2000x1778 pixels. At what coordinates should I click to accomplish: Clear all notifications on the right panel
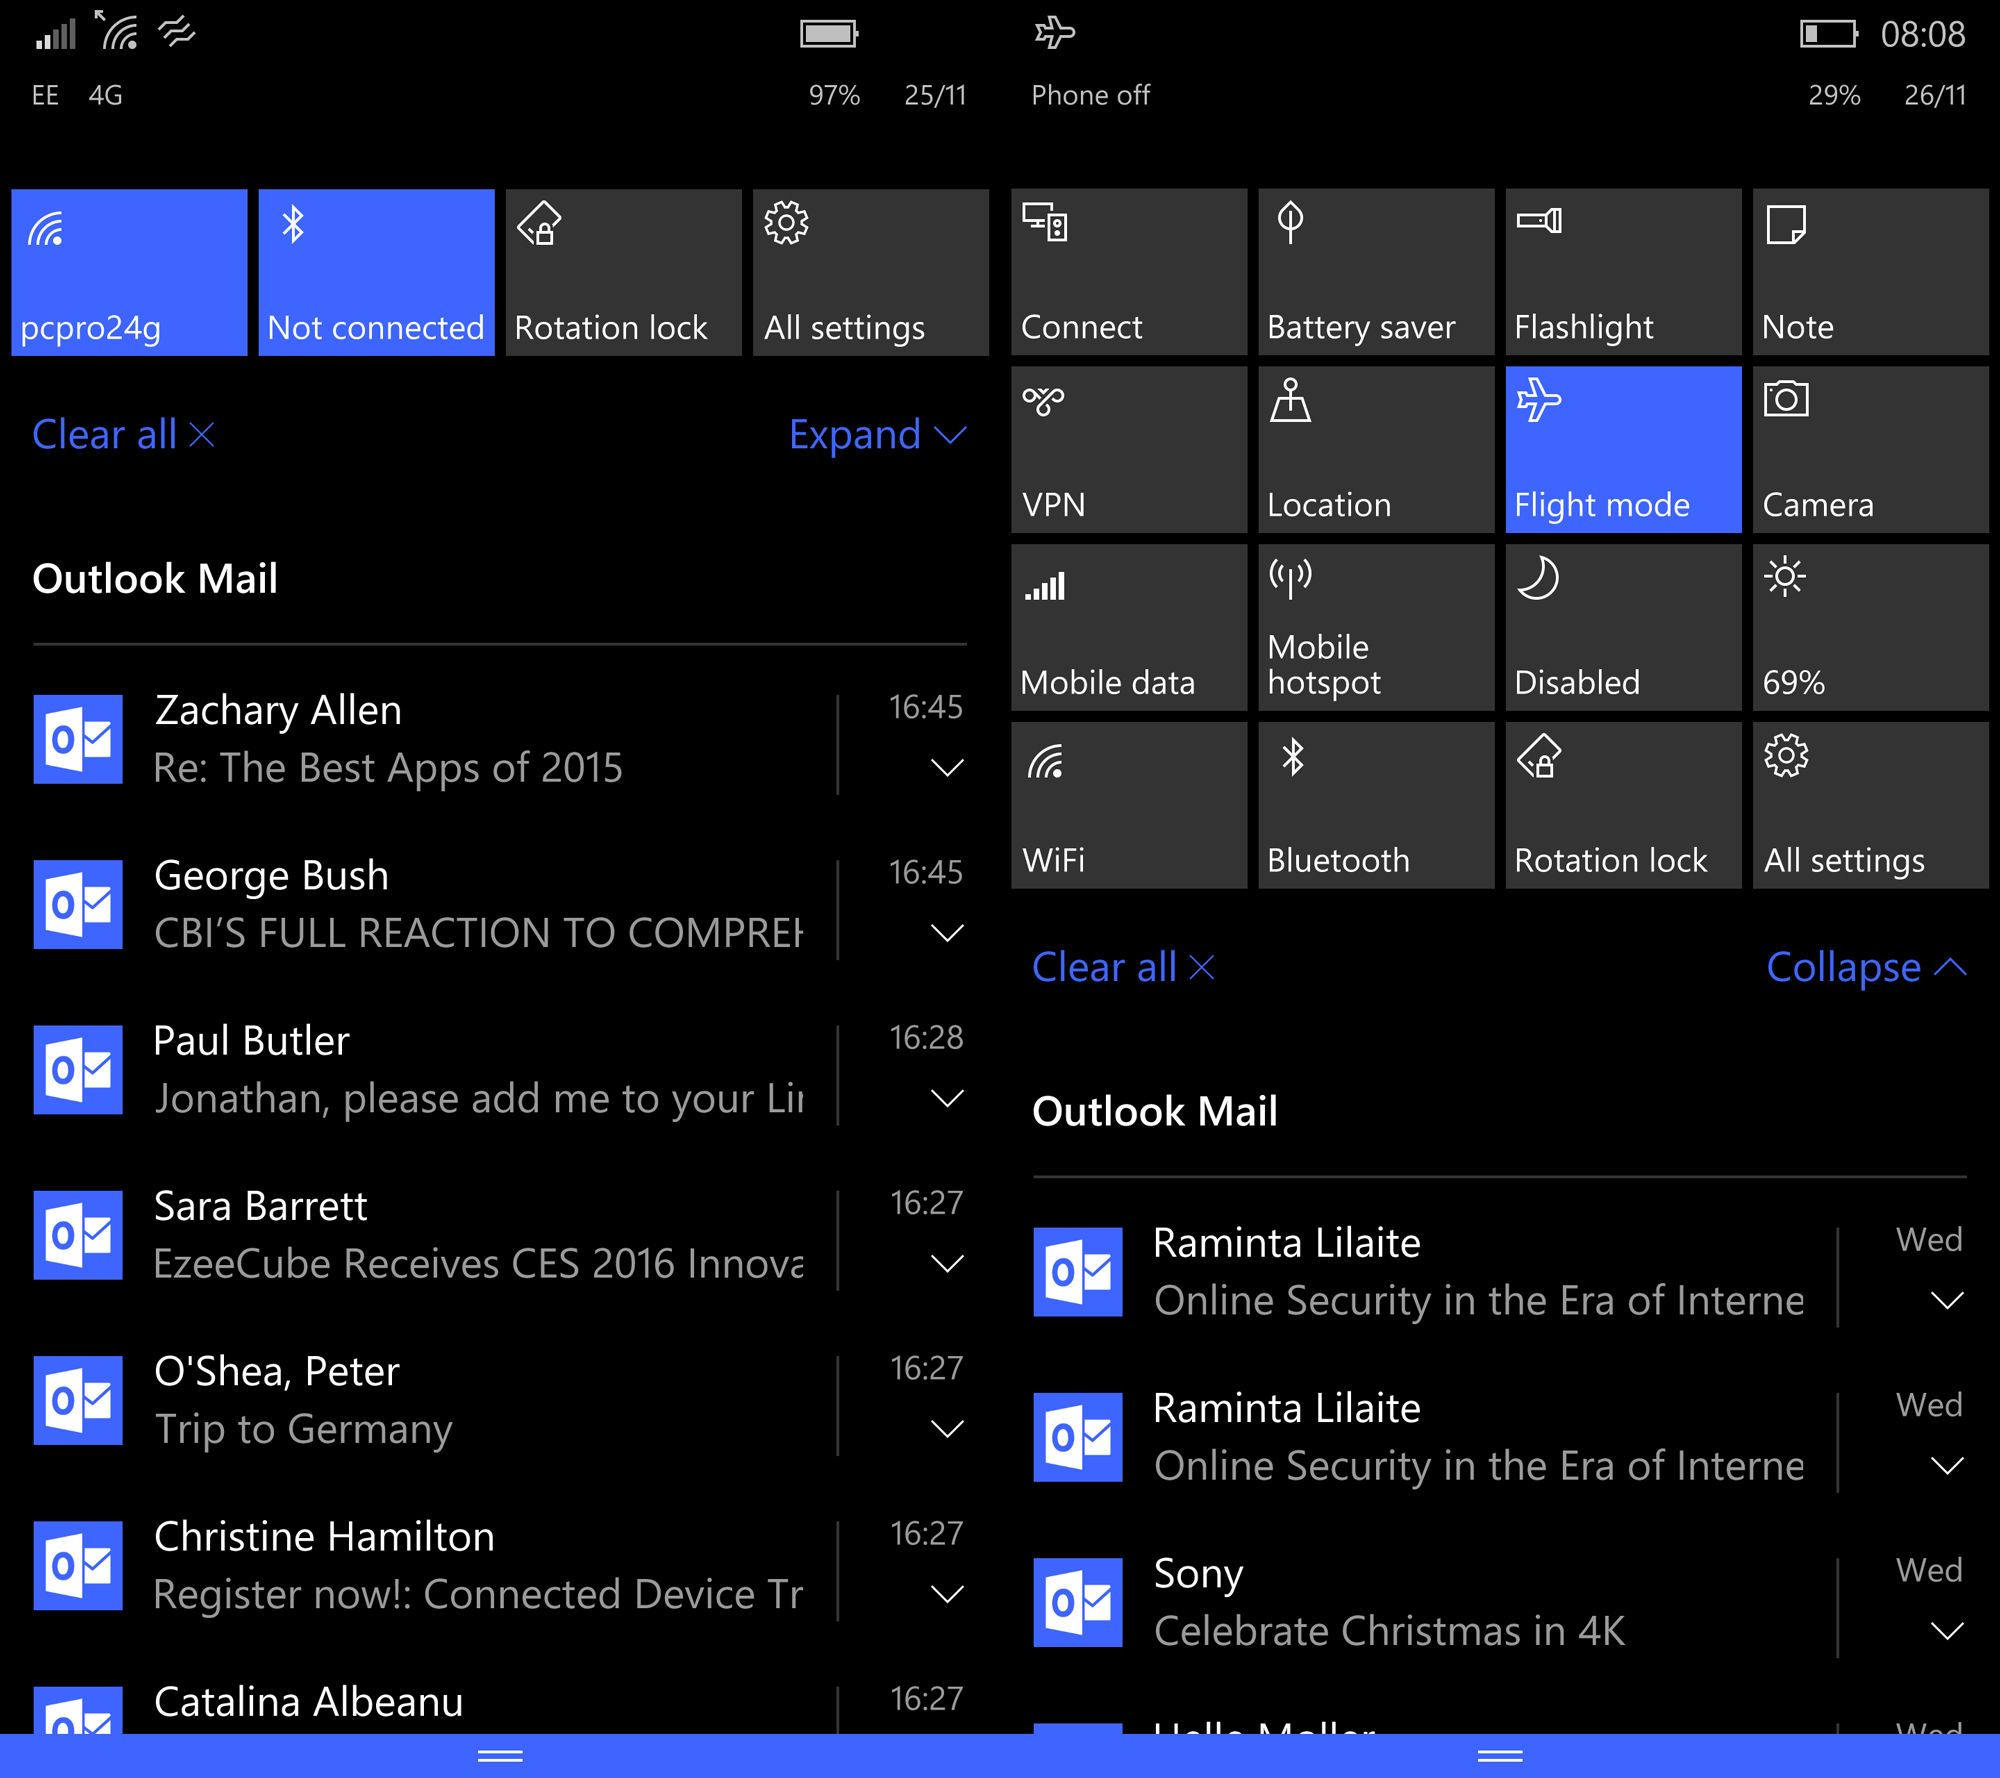tap(1122, 966)
